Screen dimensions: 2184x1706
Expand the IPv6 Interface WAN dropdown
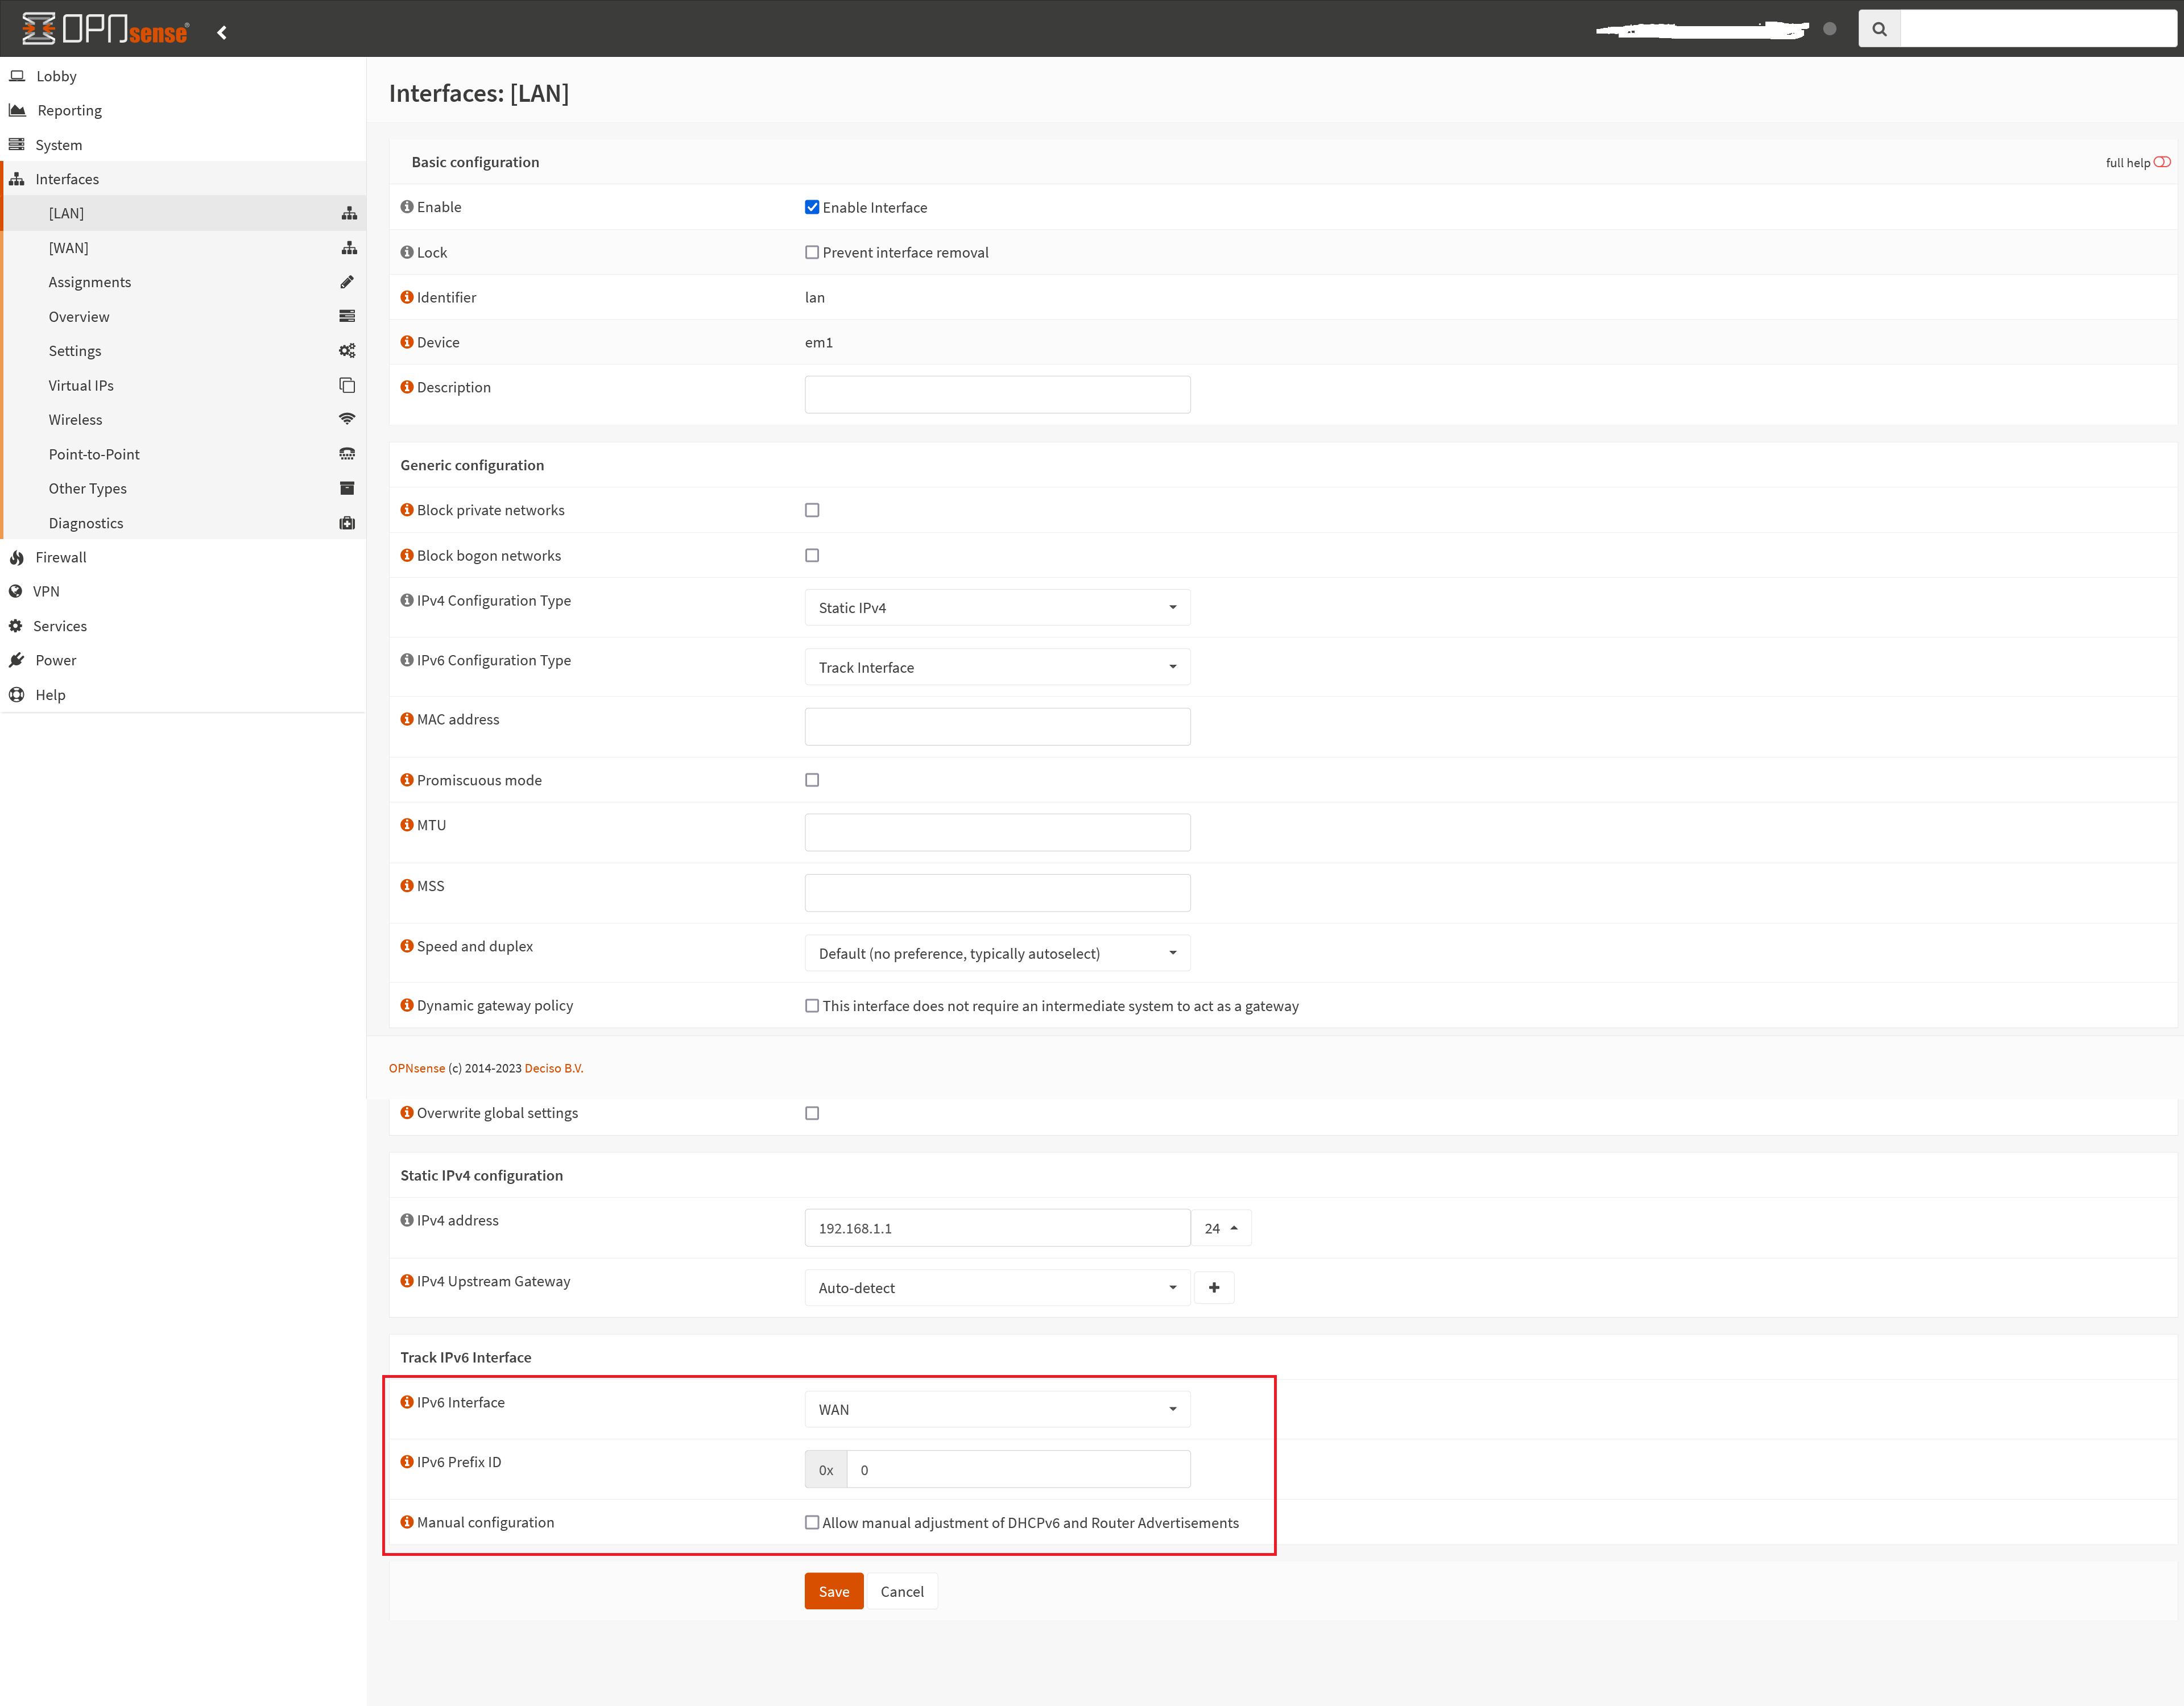point(997,1410)
